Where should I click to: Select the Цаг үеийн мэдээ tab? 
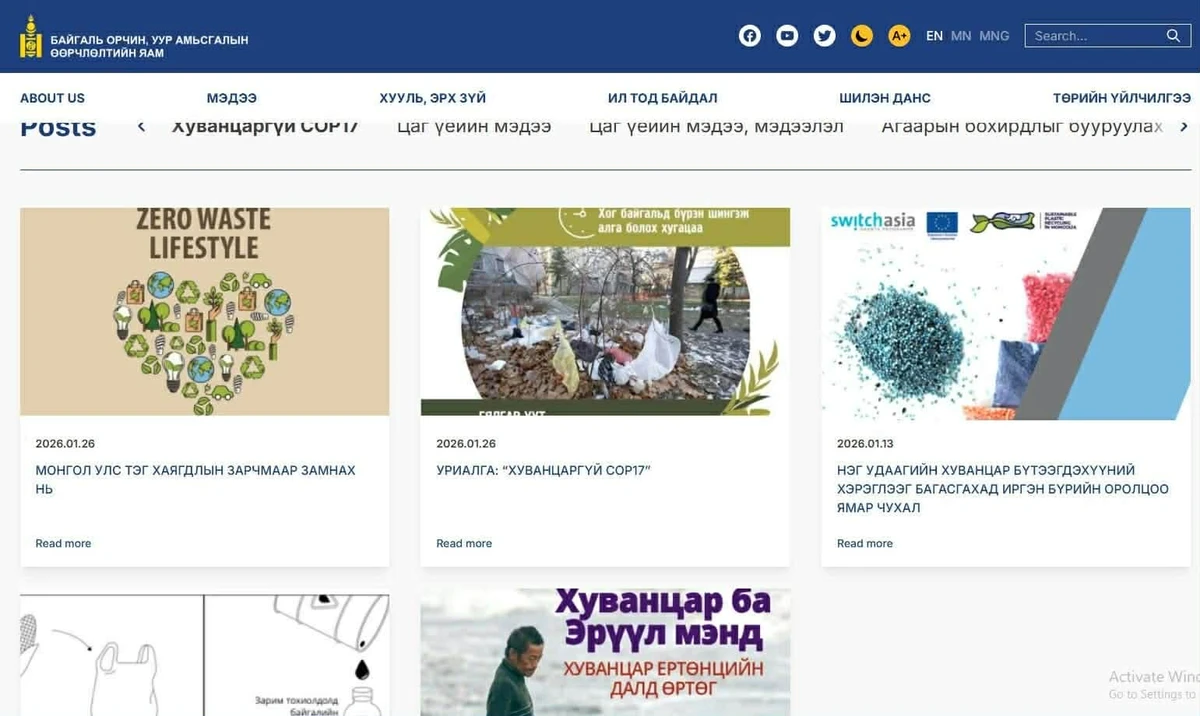pos(474,126)
